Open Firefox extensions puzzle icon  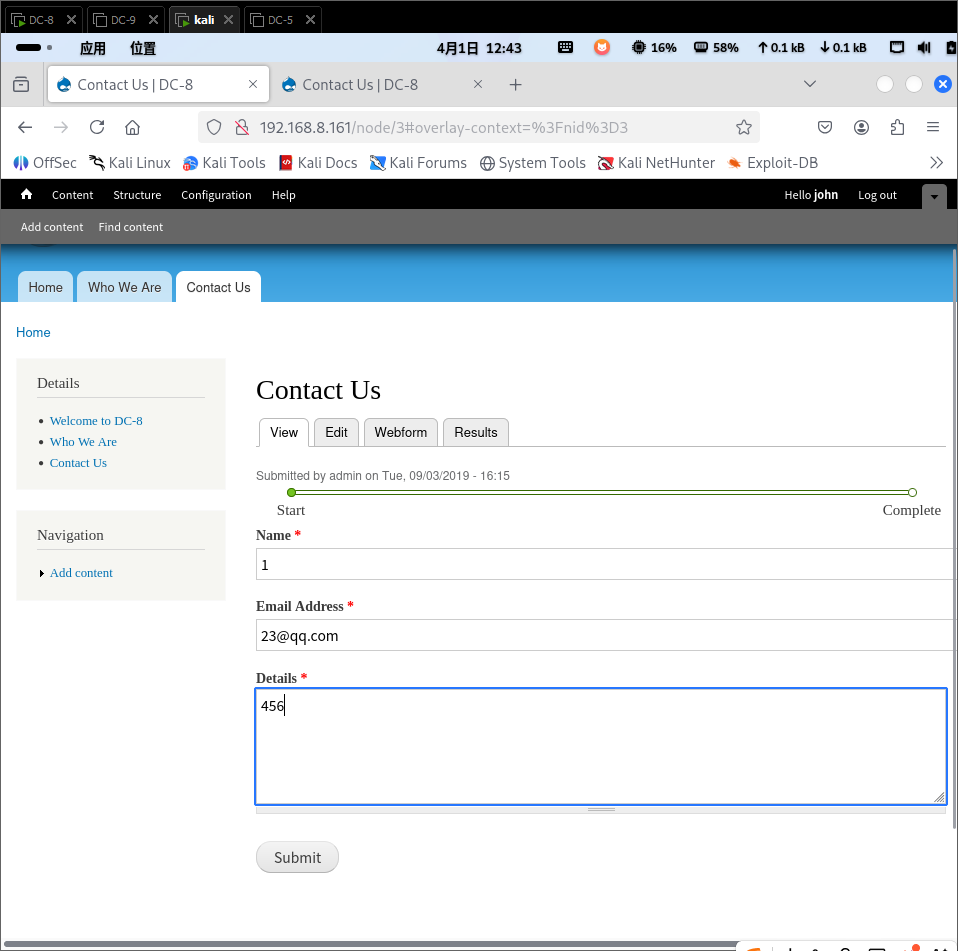(x=897, y=127)
